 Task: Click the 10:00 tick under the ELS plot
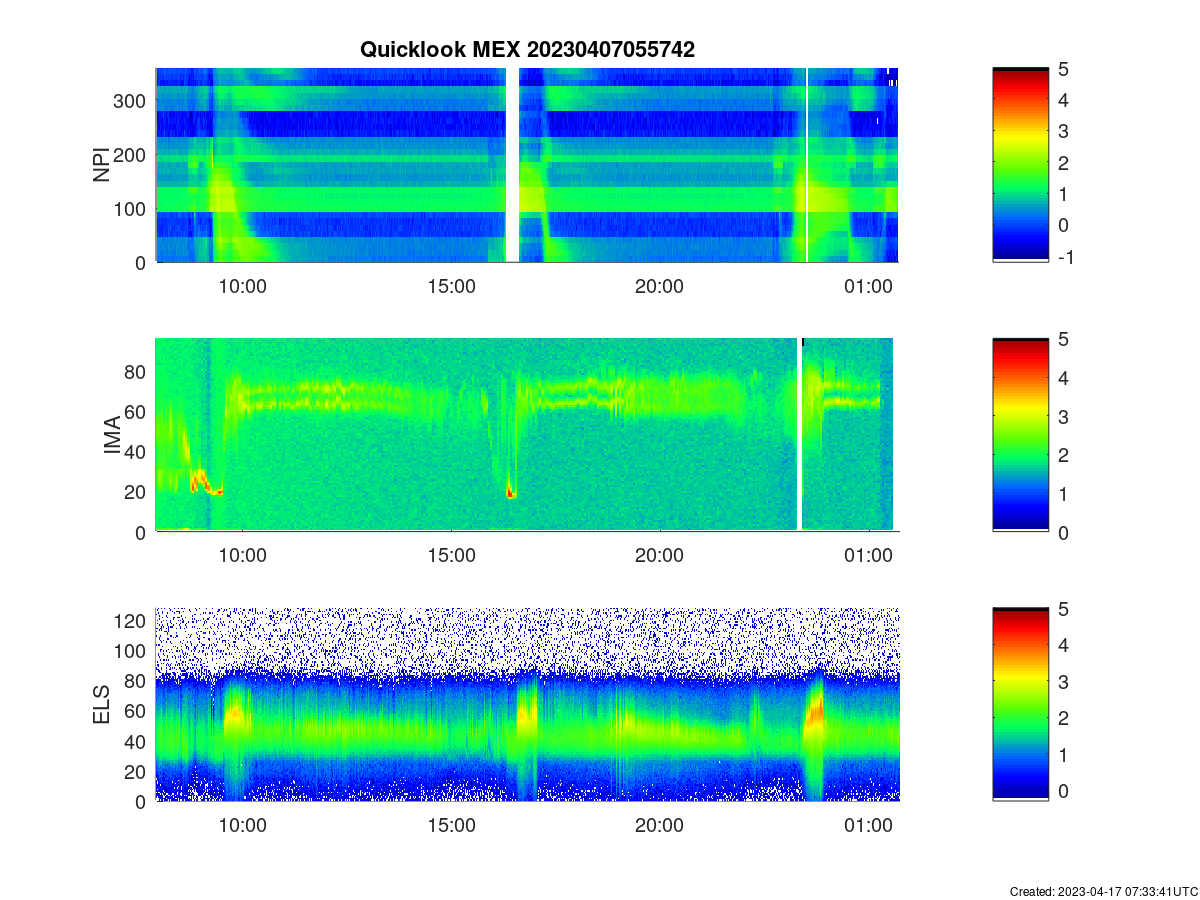pyautogui.click(x=243, y=825)
